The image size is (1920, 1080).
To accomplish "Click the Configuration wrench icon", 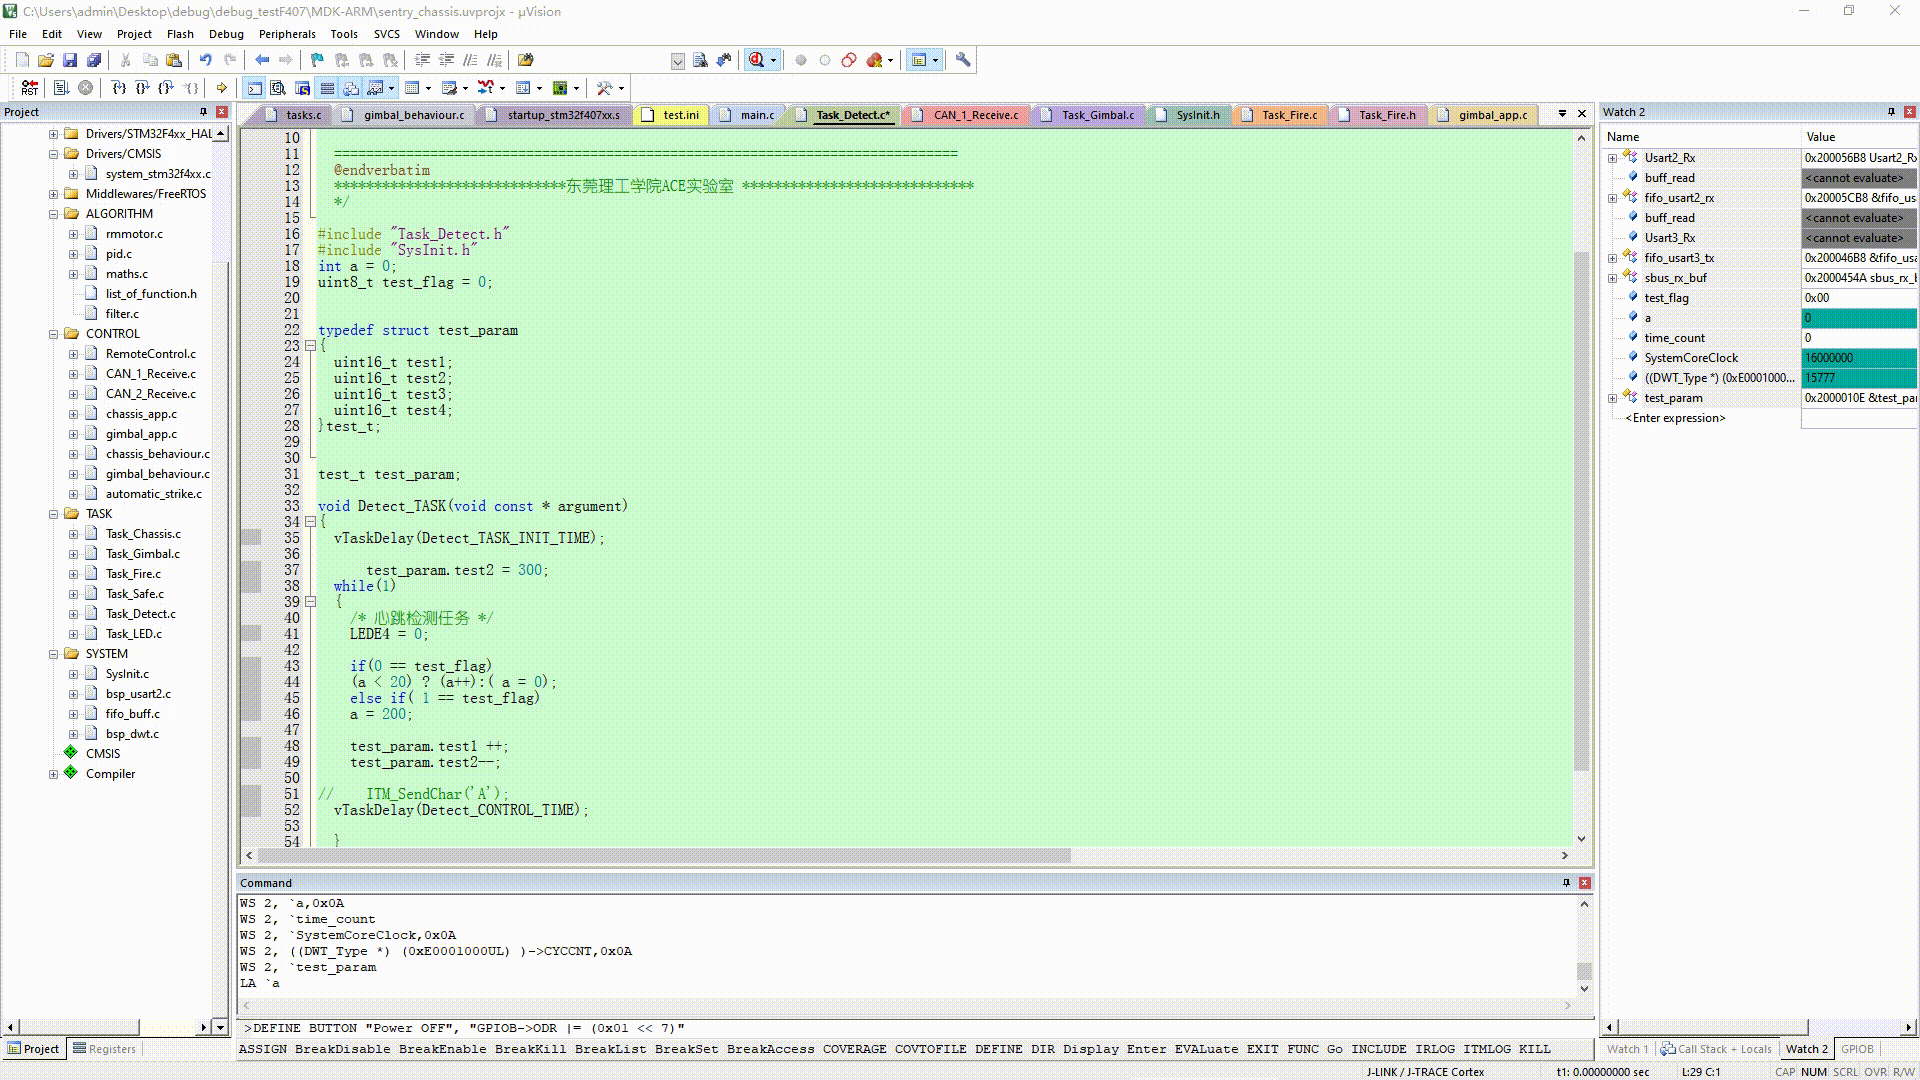I will (x=963, y=60).
